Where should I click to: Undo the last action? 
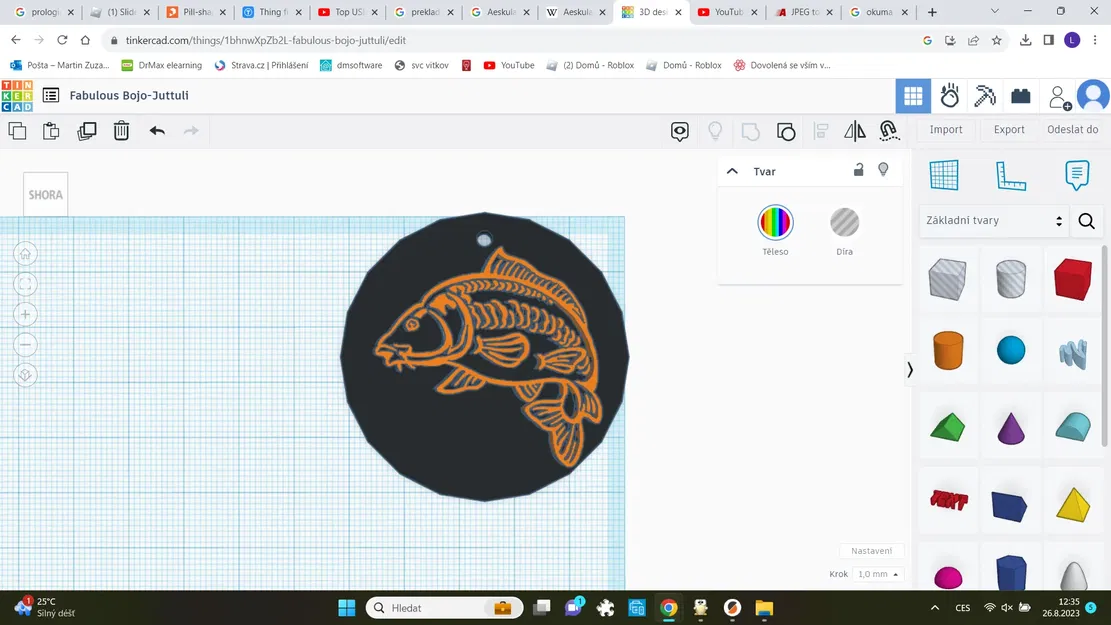157,130
